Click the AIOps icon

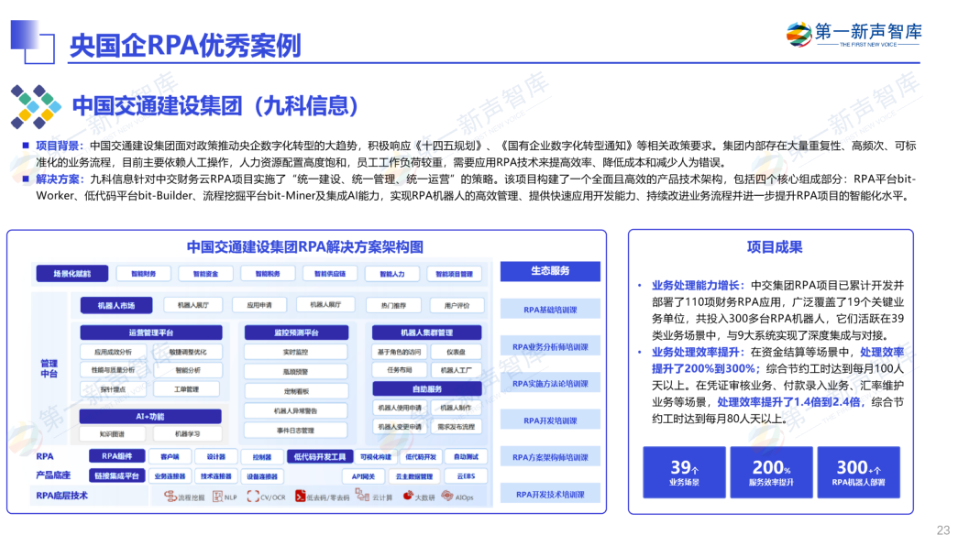pyautogui.click(x=448, y=496)
